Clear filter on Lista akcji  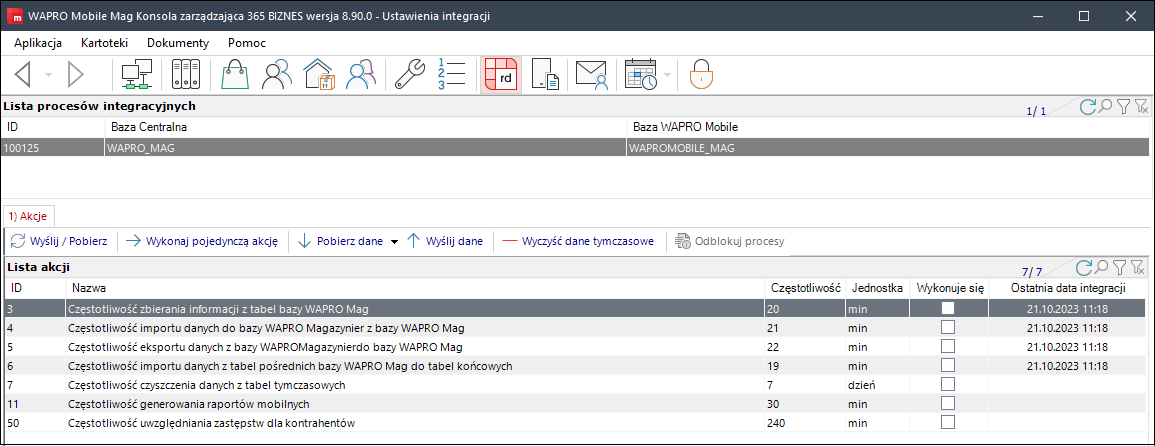click(1137, 268)
